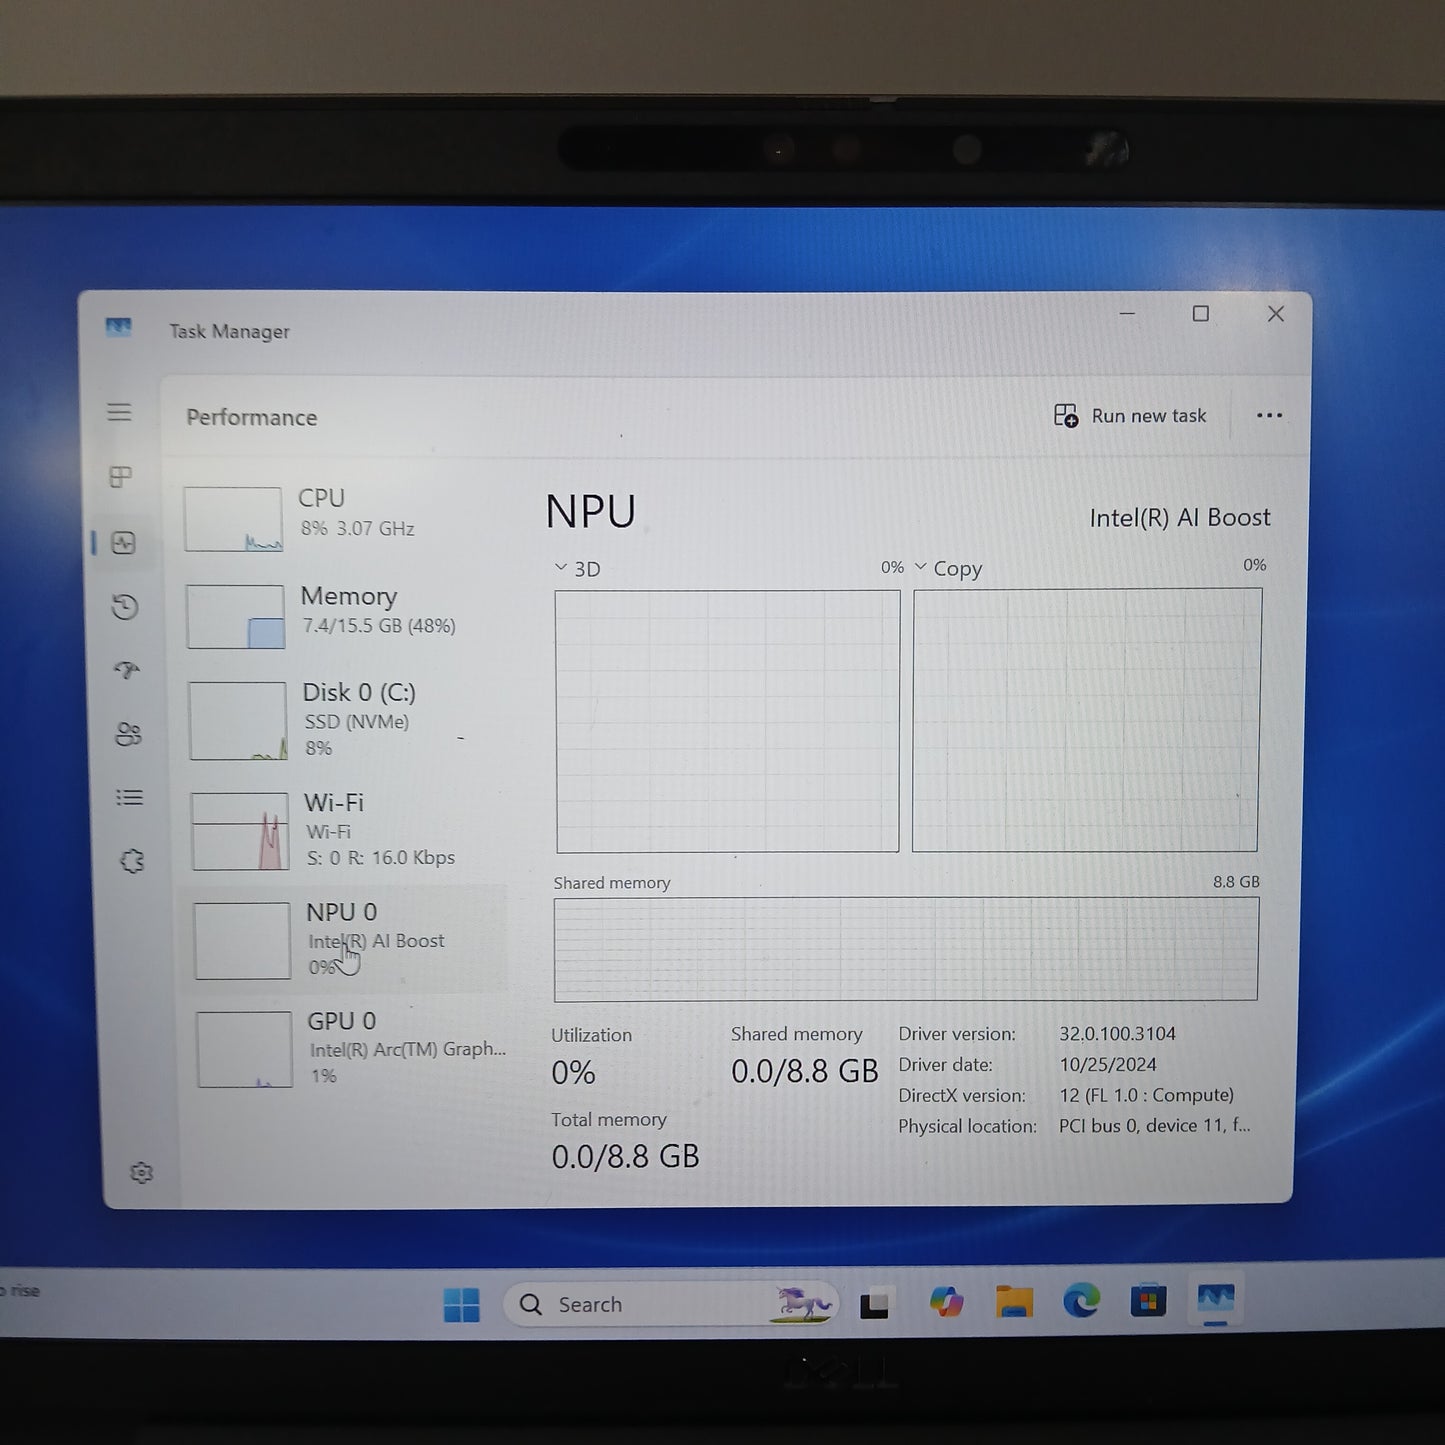
Task: Open the three-dot more options menu
Action: [1269, 416]
